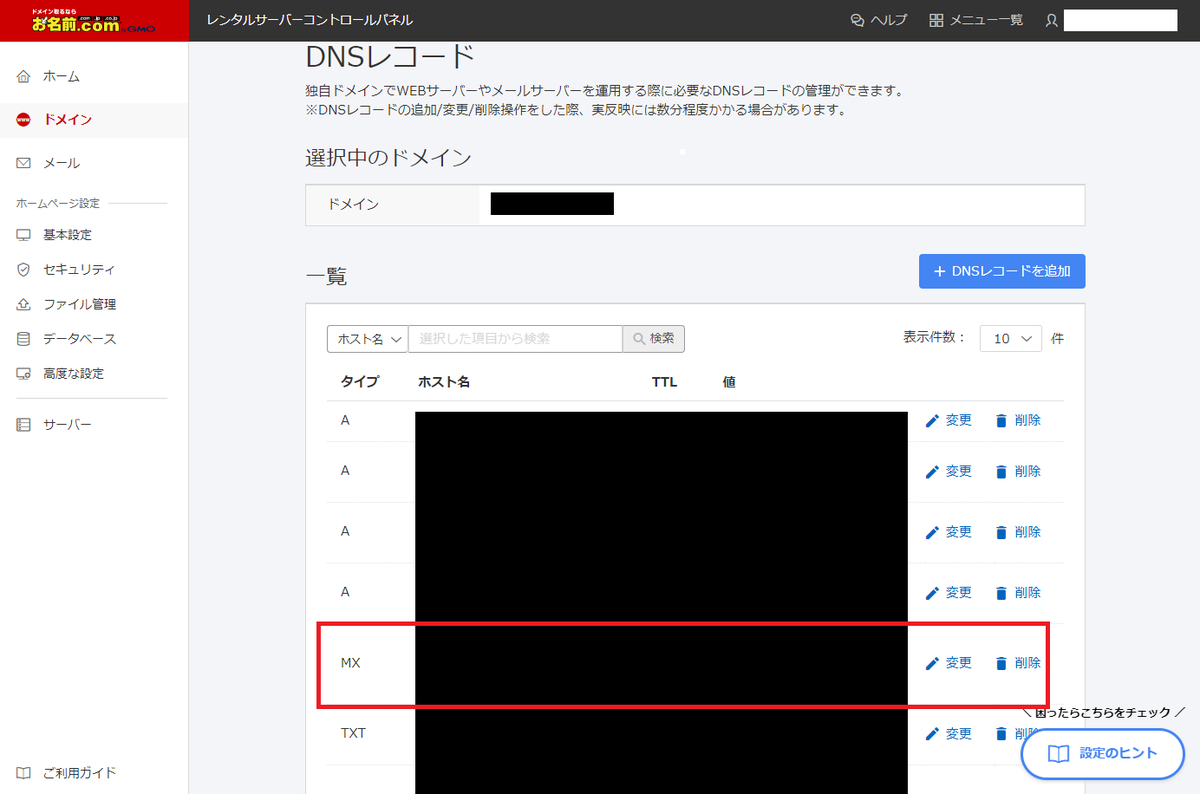Open the ホスト名 search filter dropdown
This screenshot has width=1200, height=794.
[x=367, y=339]
